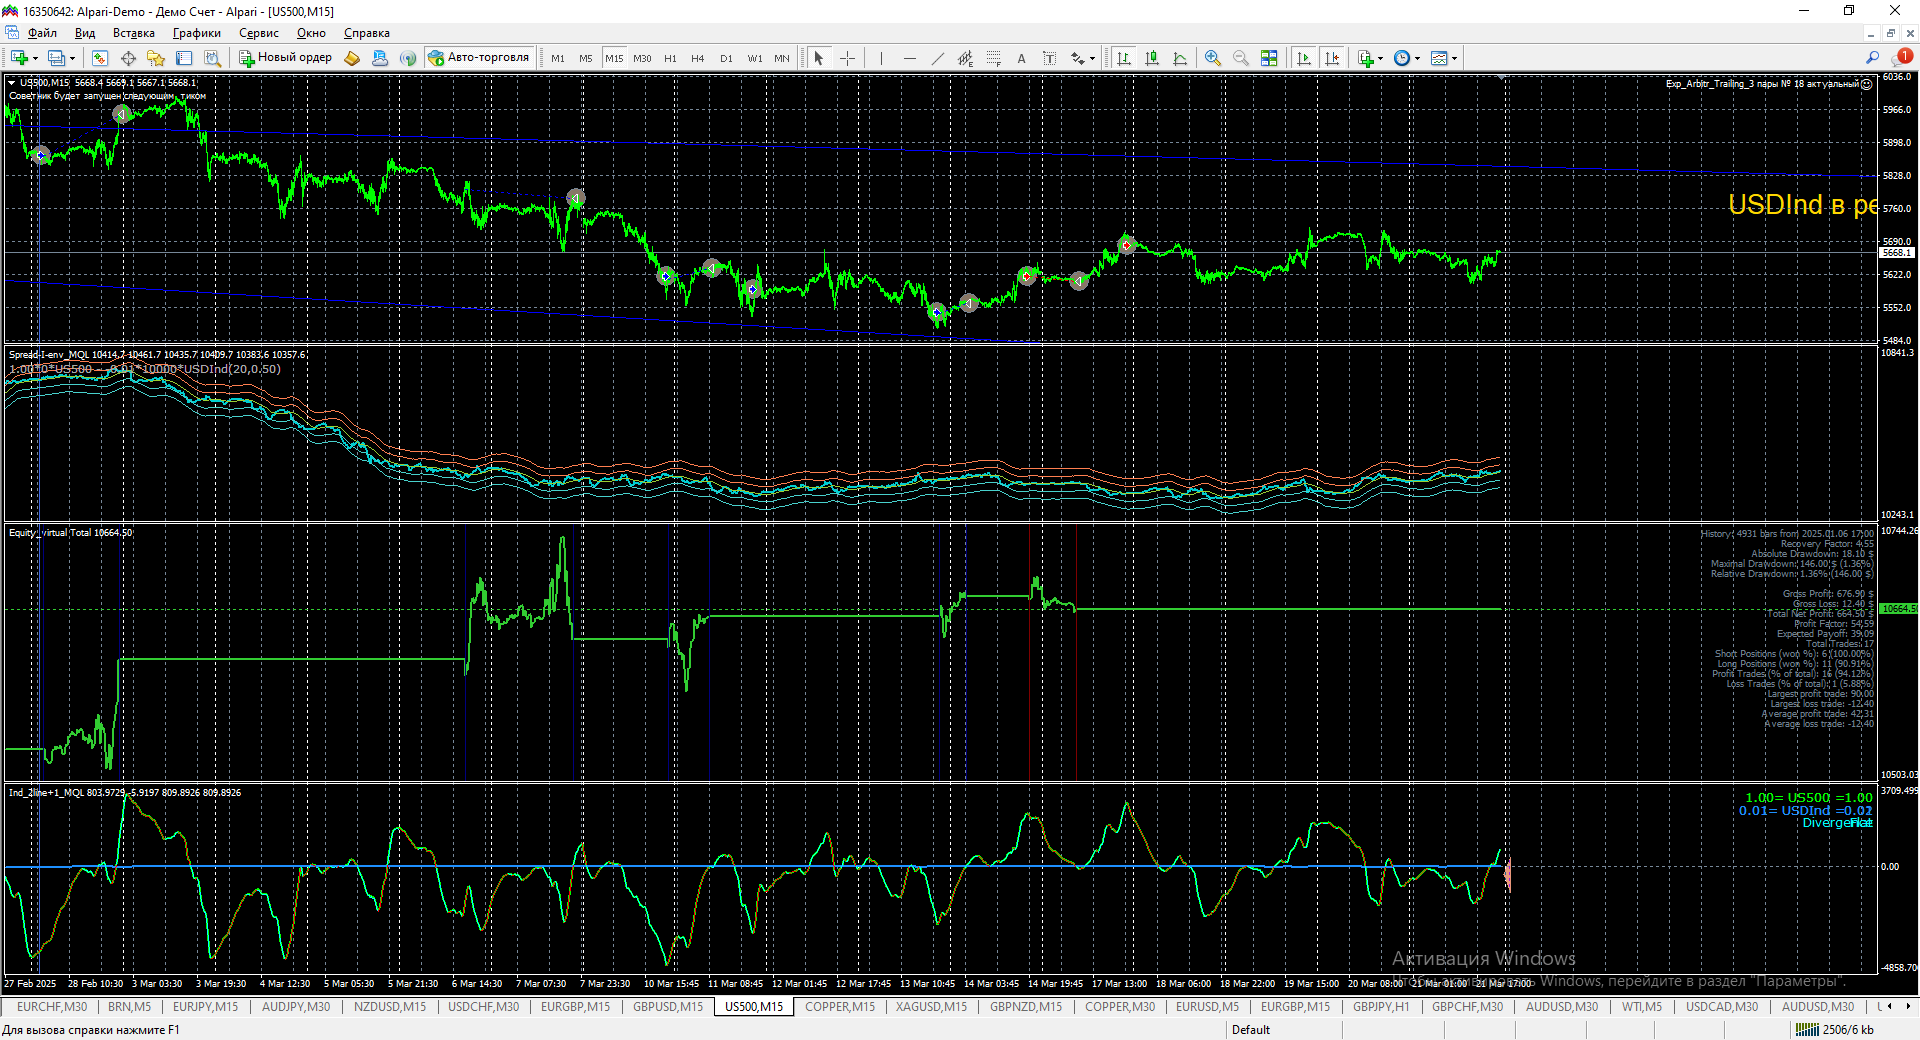Screen dimensions: 1920x1040
Task: Switch chart to candlesticks mode
Action: click(x=1152, y=58)
